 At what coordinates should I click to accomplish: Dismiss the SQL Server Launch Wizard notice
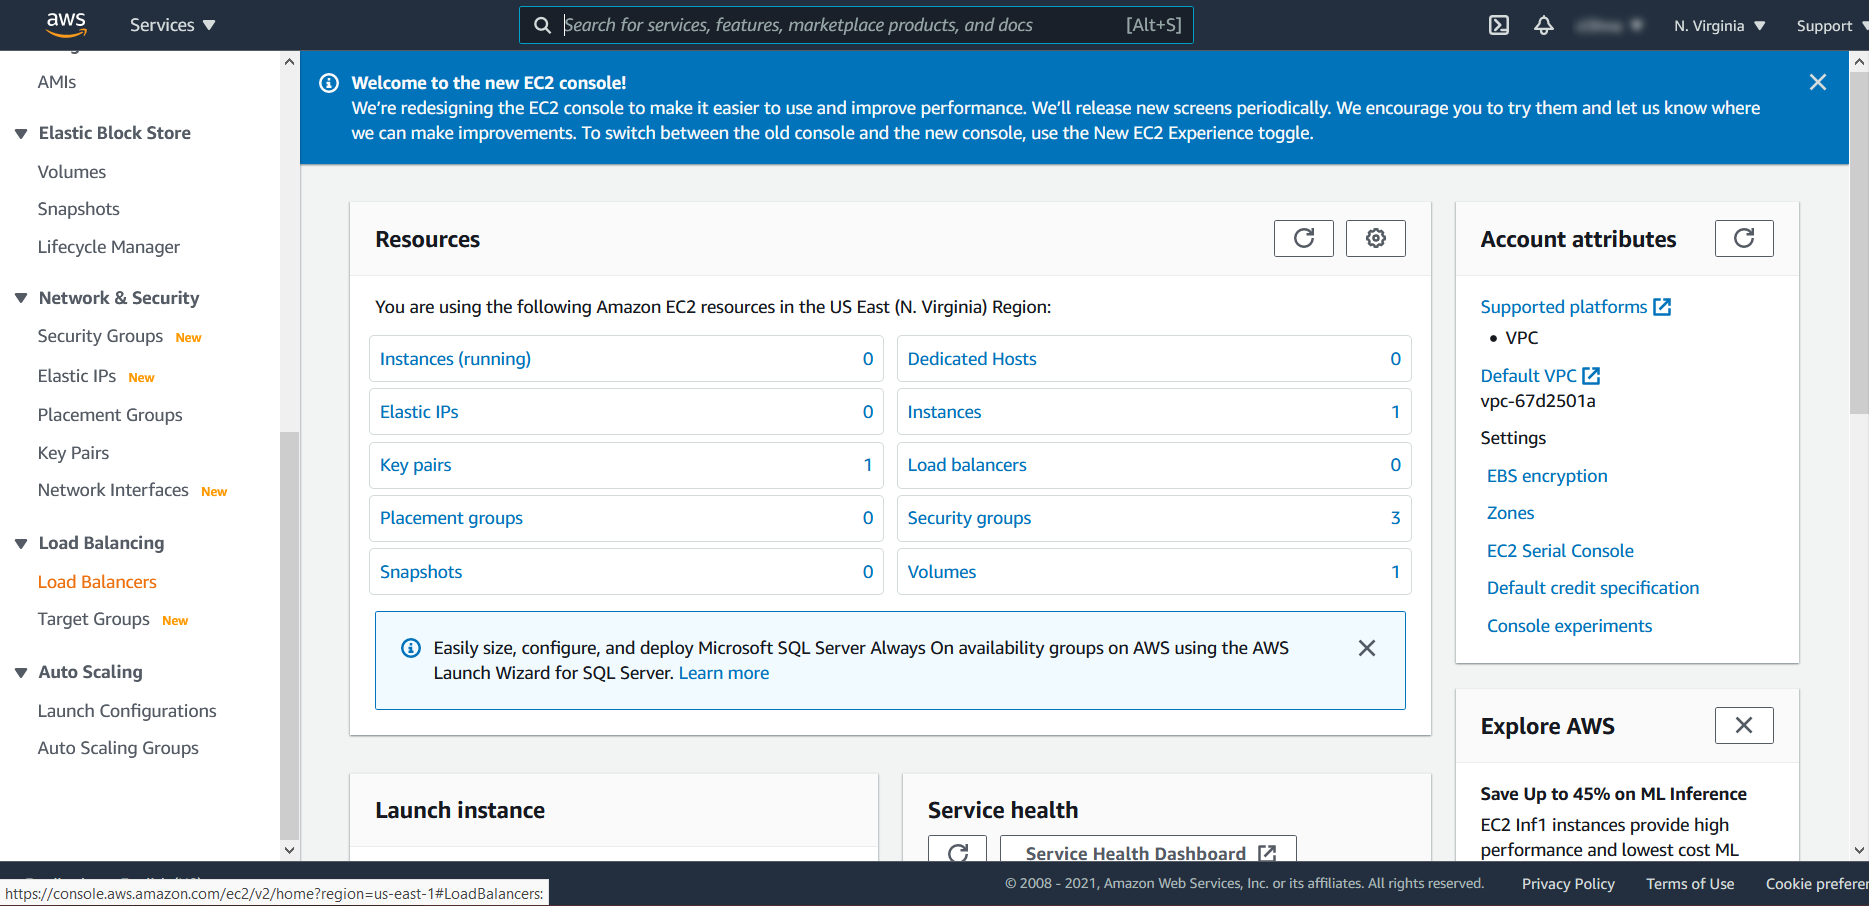click(1367, 648)
